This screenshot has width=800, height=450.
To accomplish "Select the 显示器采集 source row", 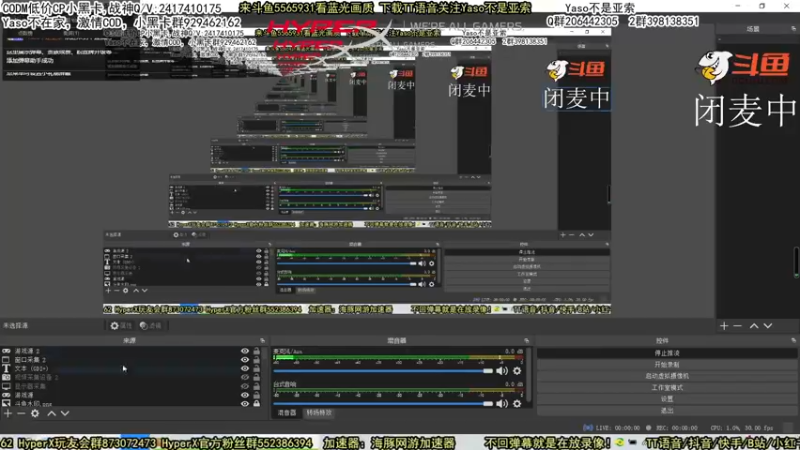I will (x=131, y=386).
